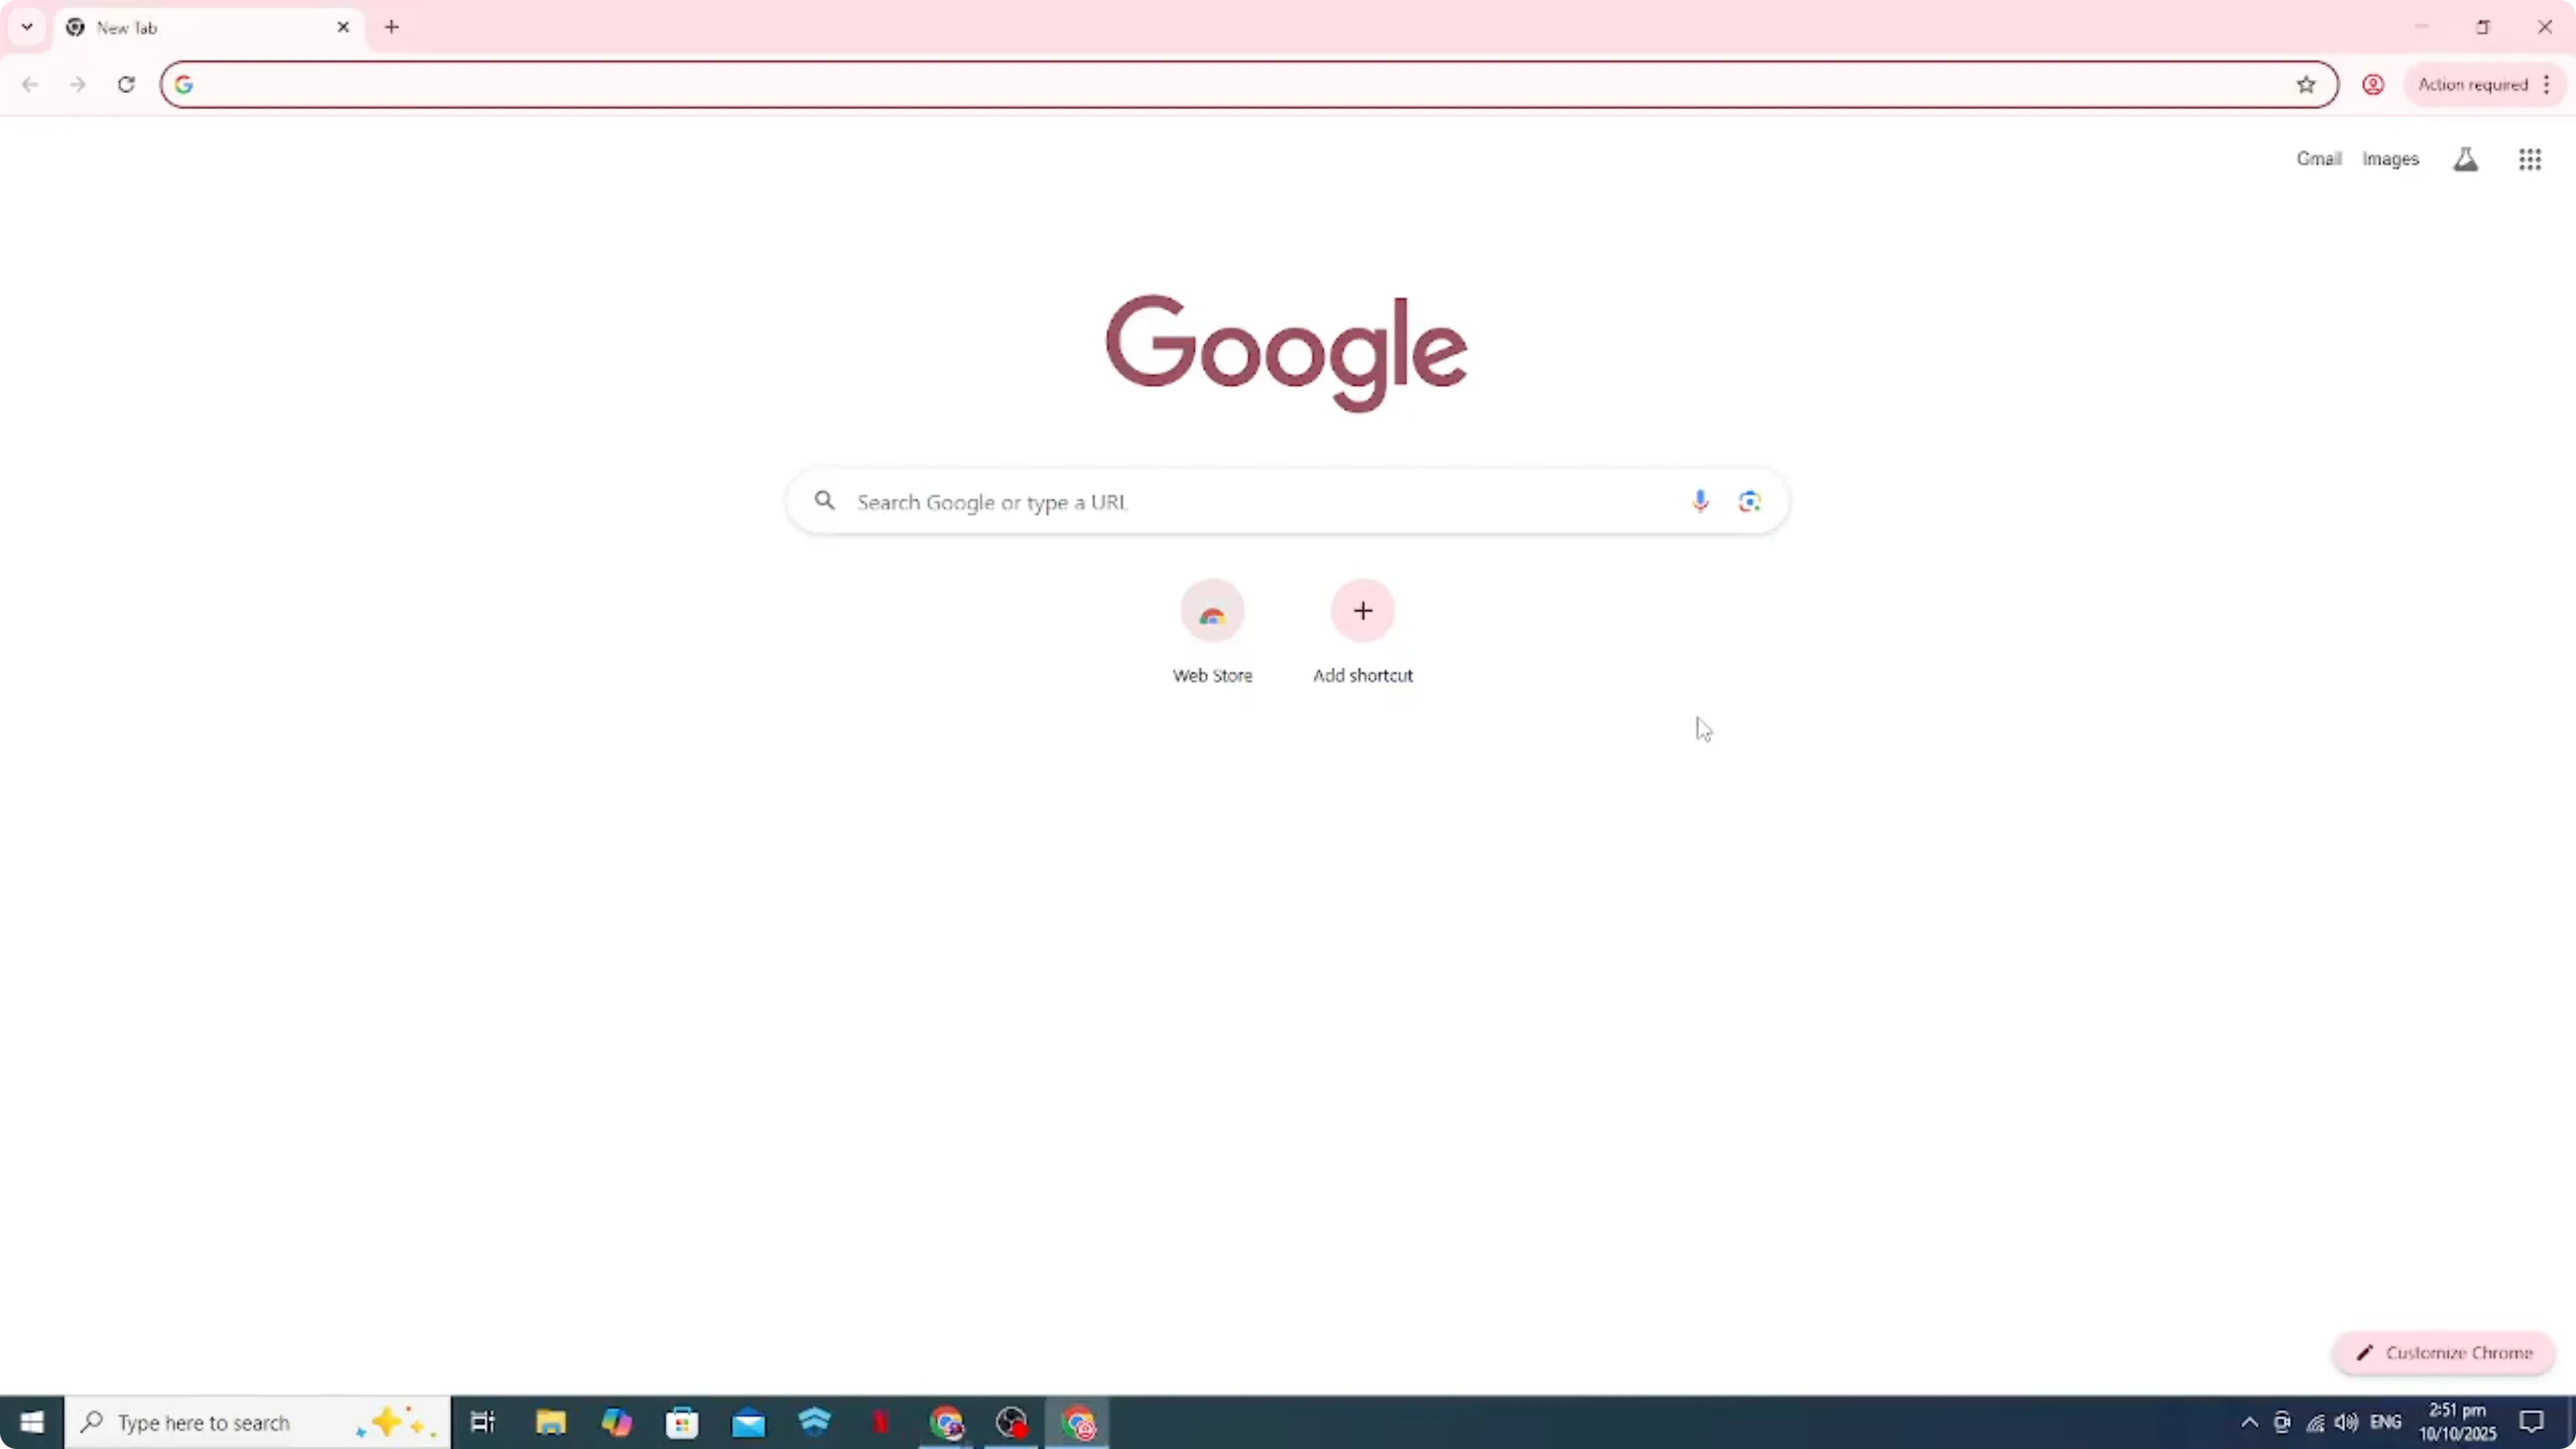Open the browser profile avatar
This screenshot has height=1449, width=2576.
coord(2372,84)
